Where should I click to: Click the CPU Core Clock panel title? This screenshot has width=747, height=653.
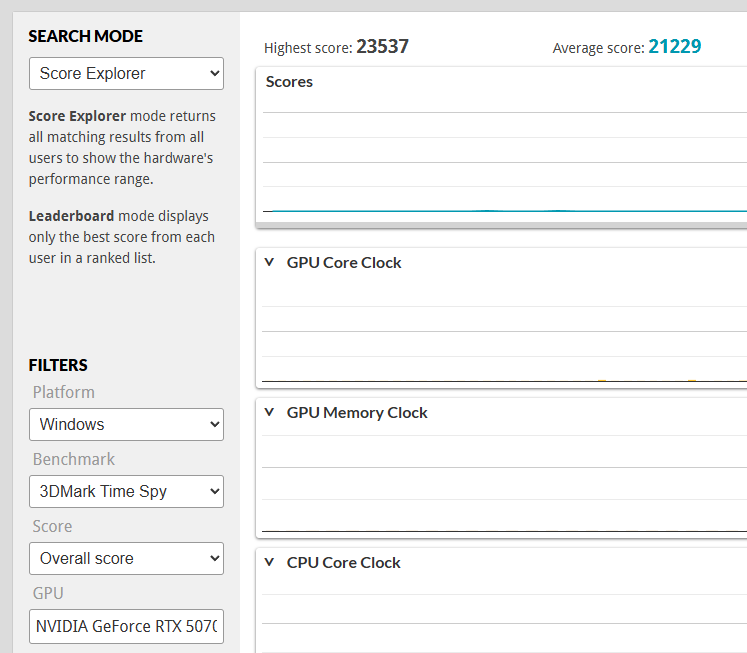click(343, 563)
